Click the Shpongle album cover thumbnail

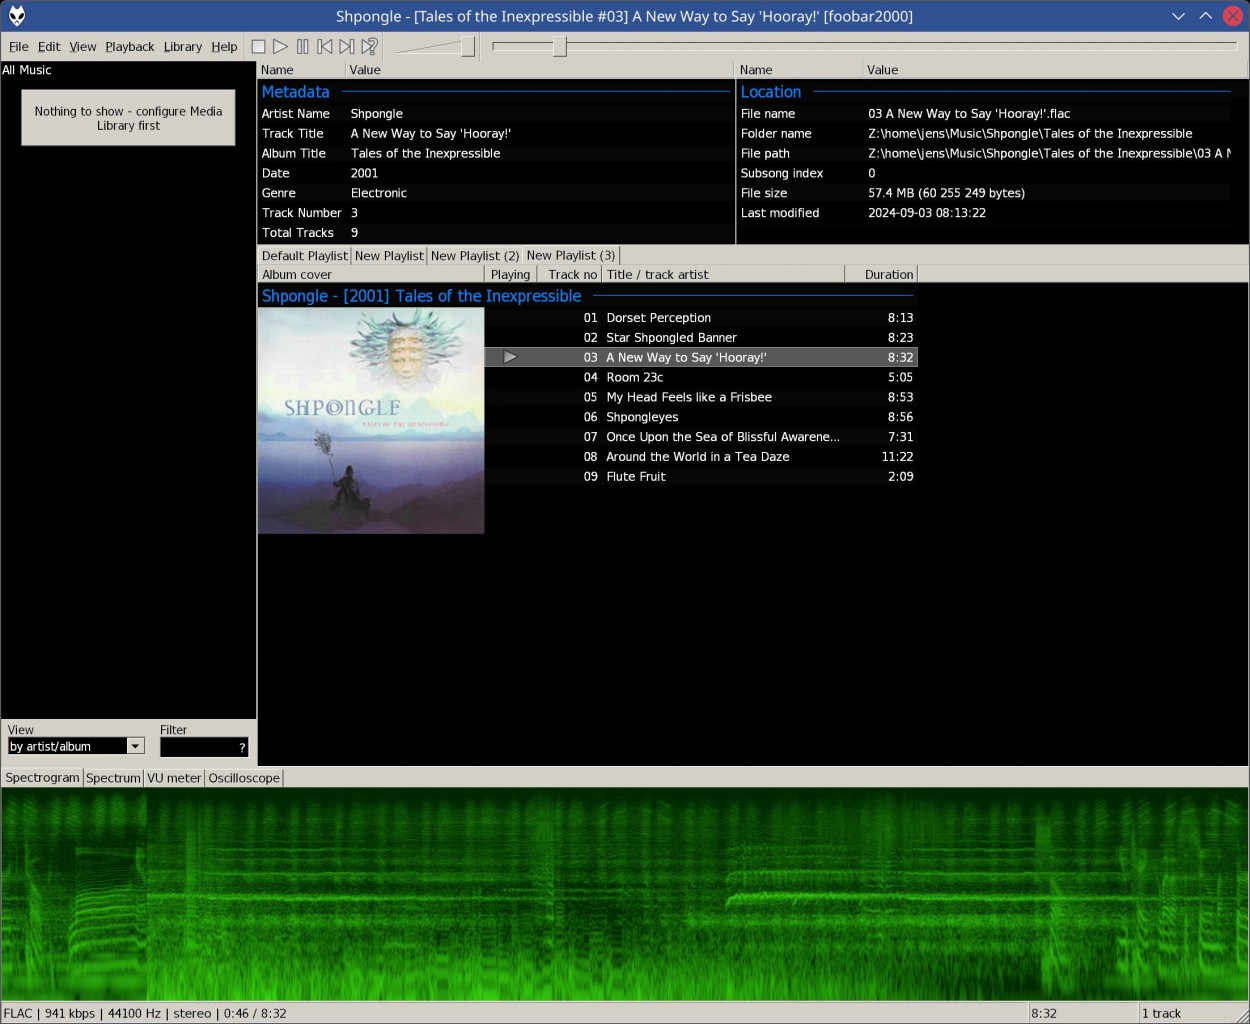pos(371,420)
